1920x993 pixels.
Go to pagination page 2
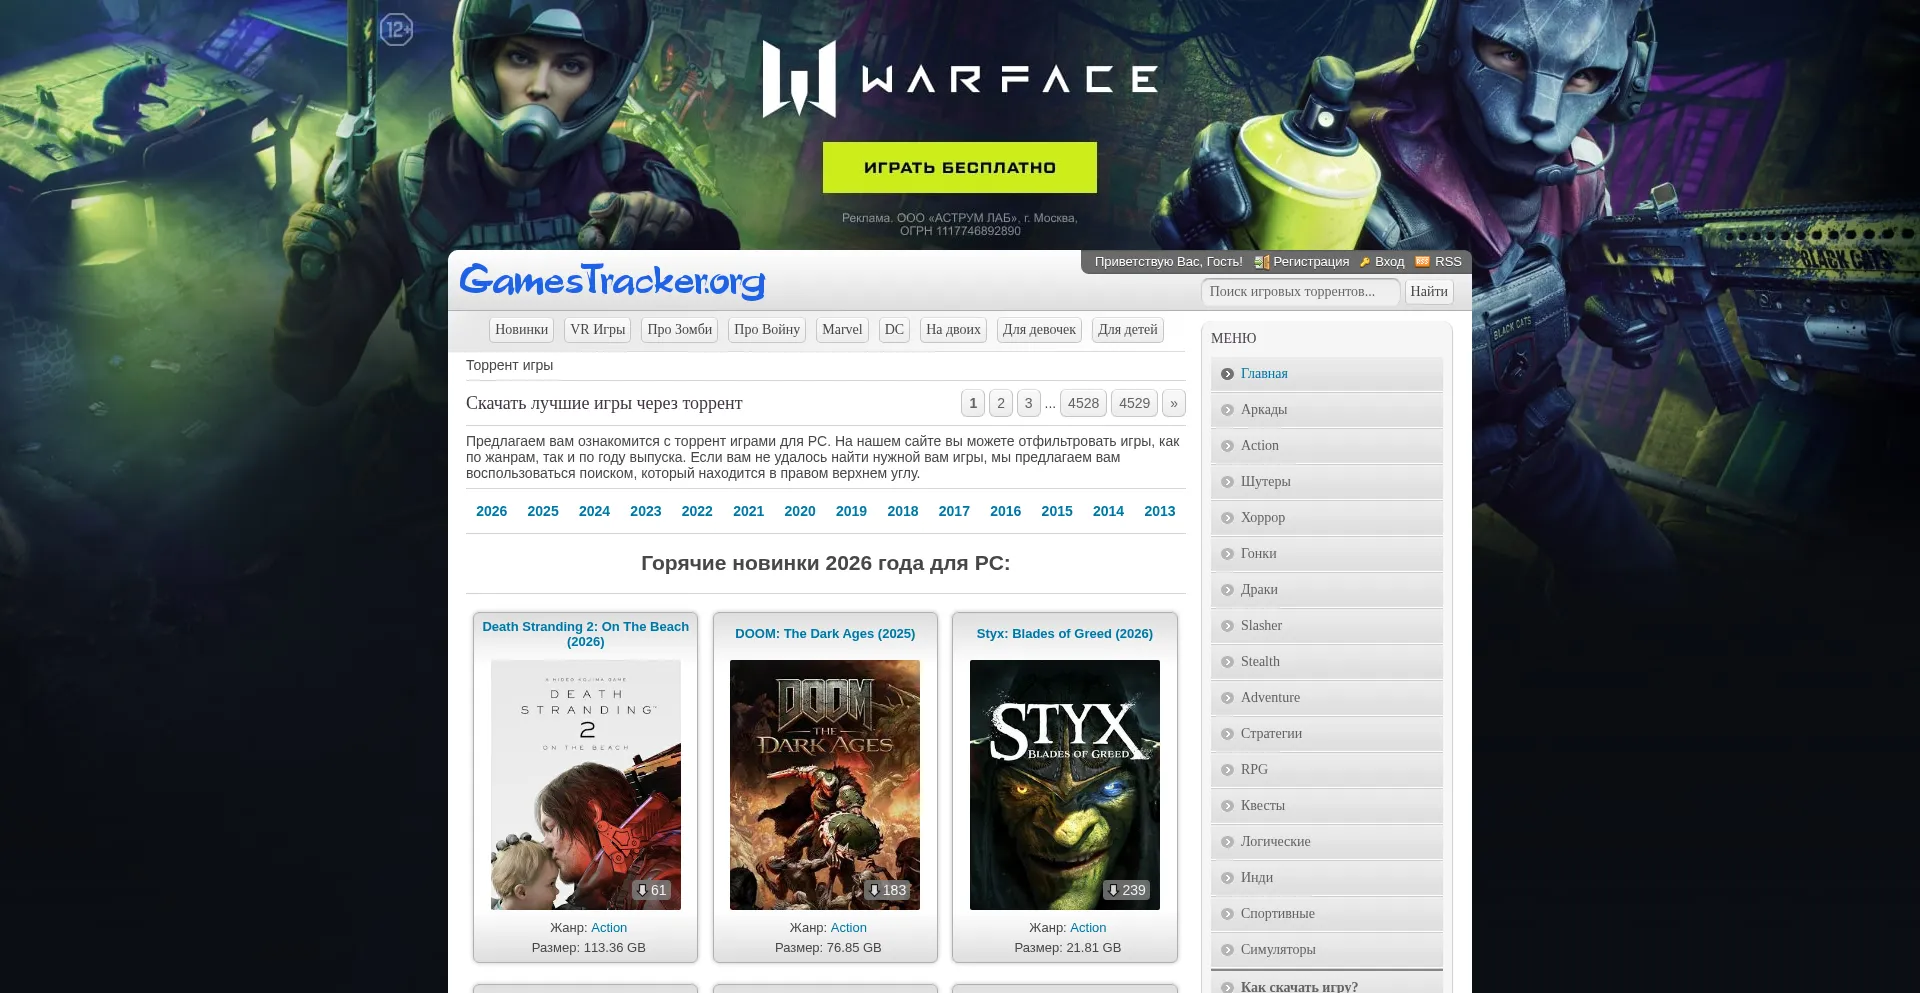(1001, 403)
